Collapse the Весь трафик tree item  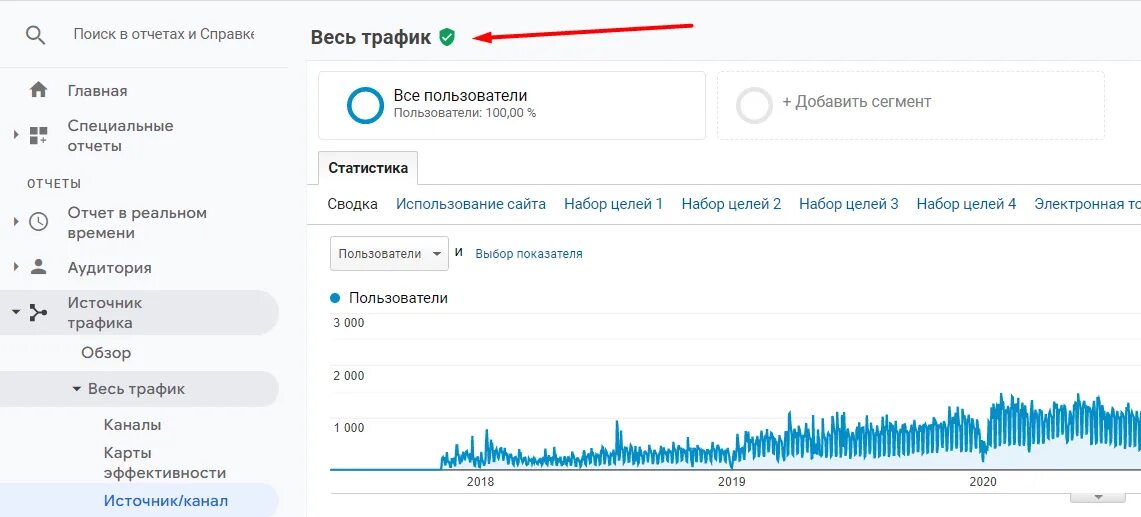click(x=77, y=389)
